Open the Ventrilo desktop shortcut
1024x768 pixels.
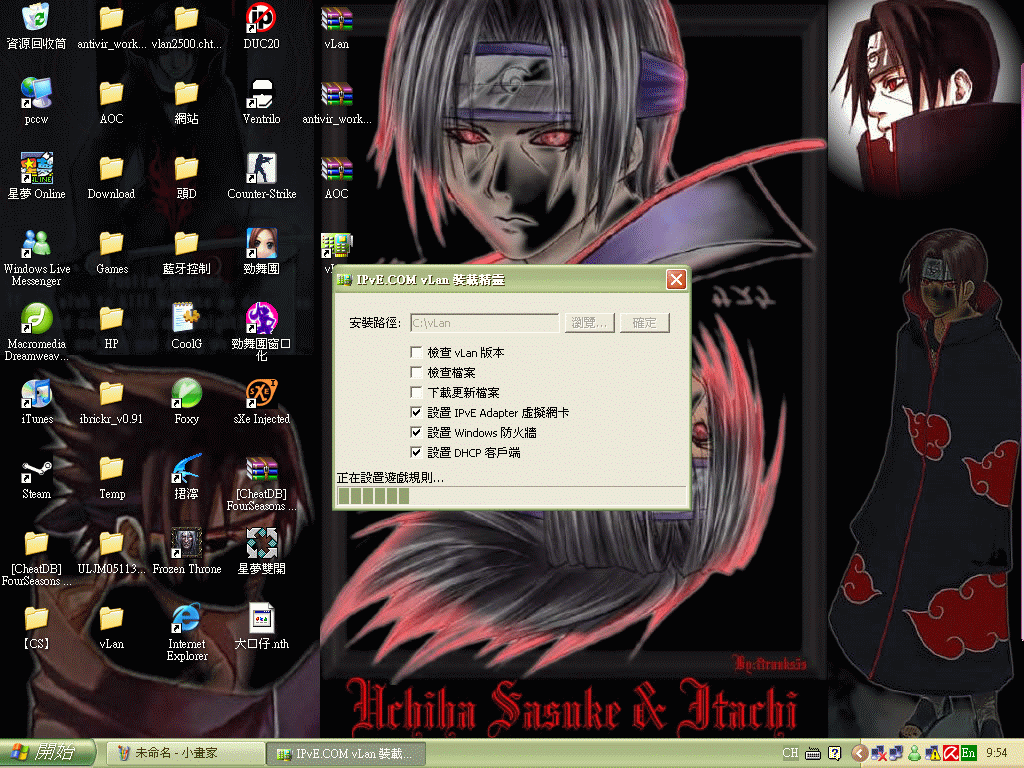point(261,95)
